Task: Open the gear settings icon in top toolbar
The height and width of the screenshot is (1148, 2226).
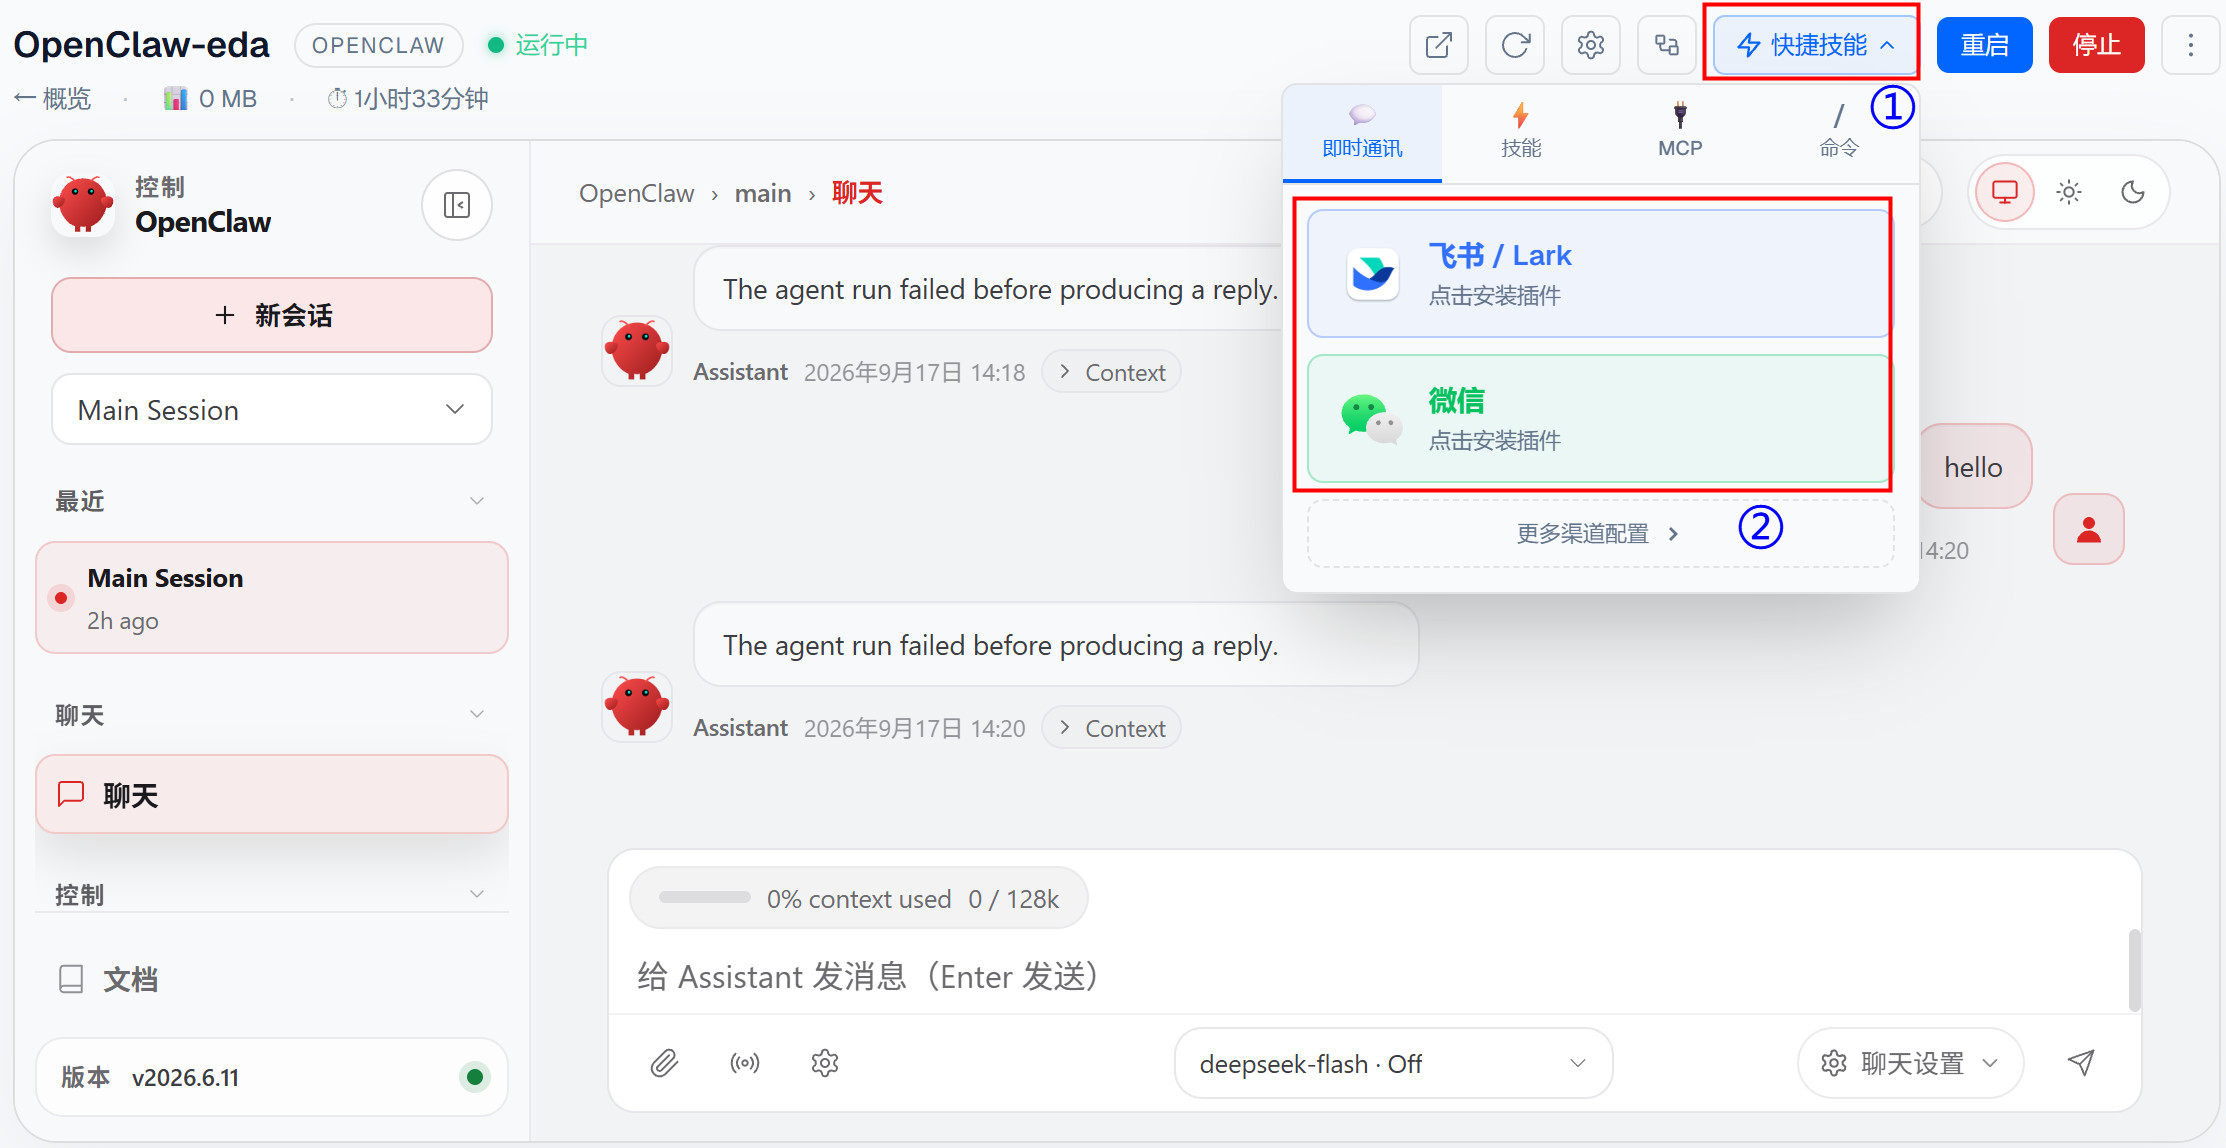Action: (1590, 45)
